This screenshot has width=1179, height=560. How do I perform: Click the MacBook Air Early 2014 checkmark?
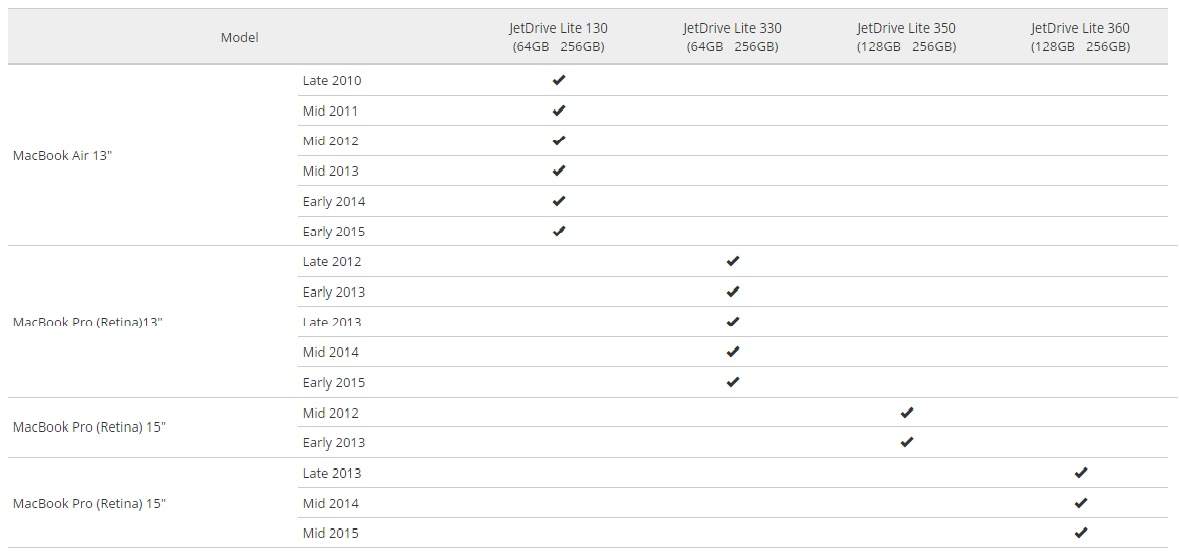(x=559, y=201)
